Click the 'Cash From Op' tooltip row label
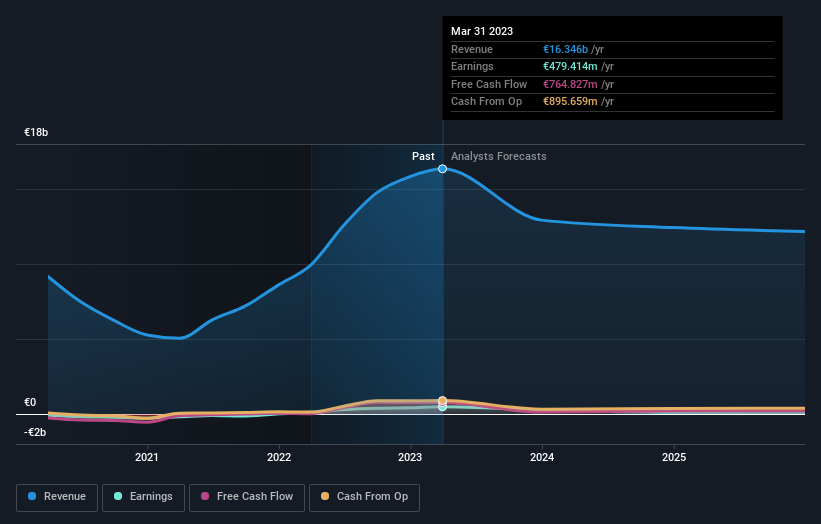Screen dimensions: 821x524 click(x=486, y=102)
